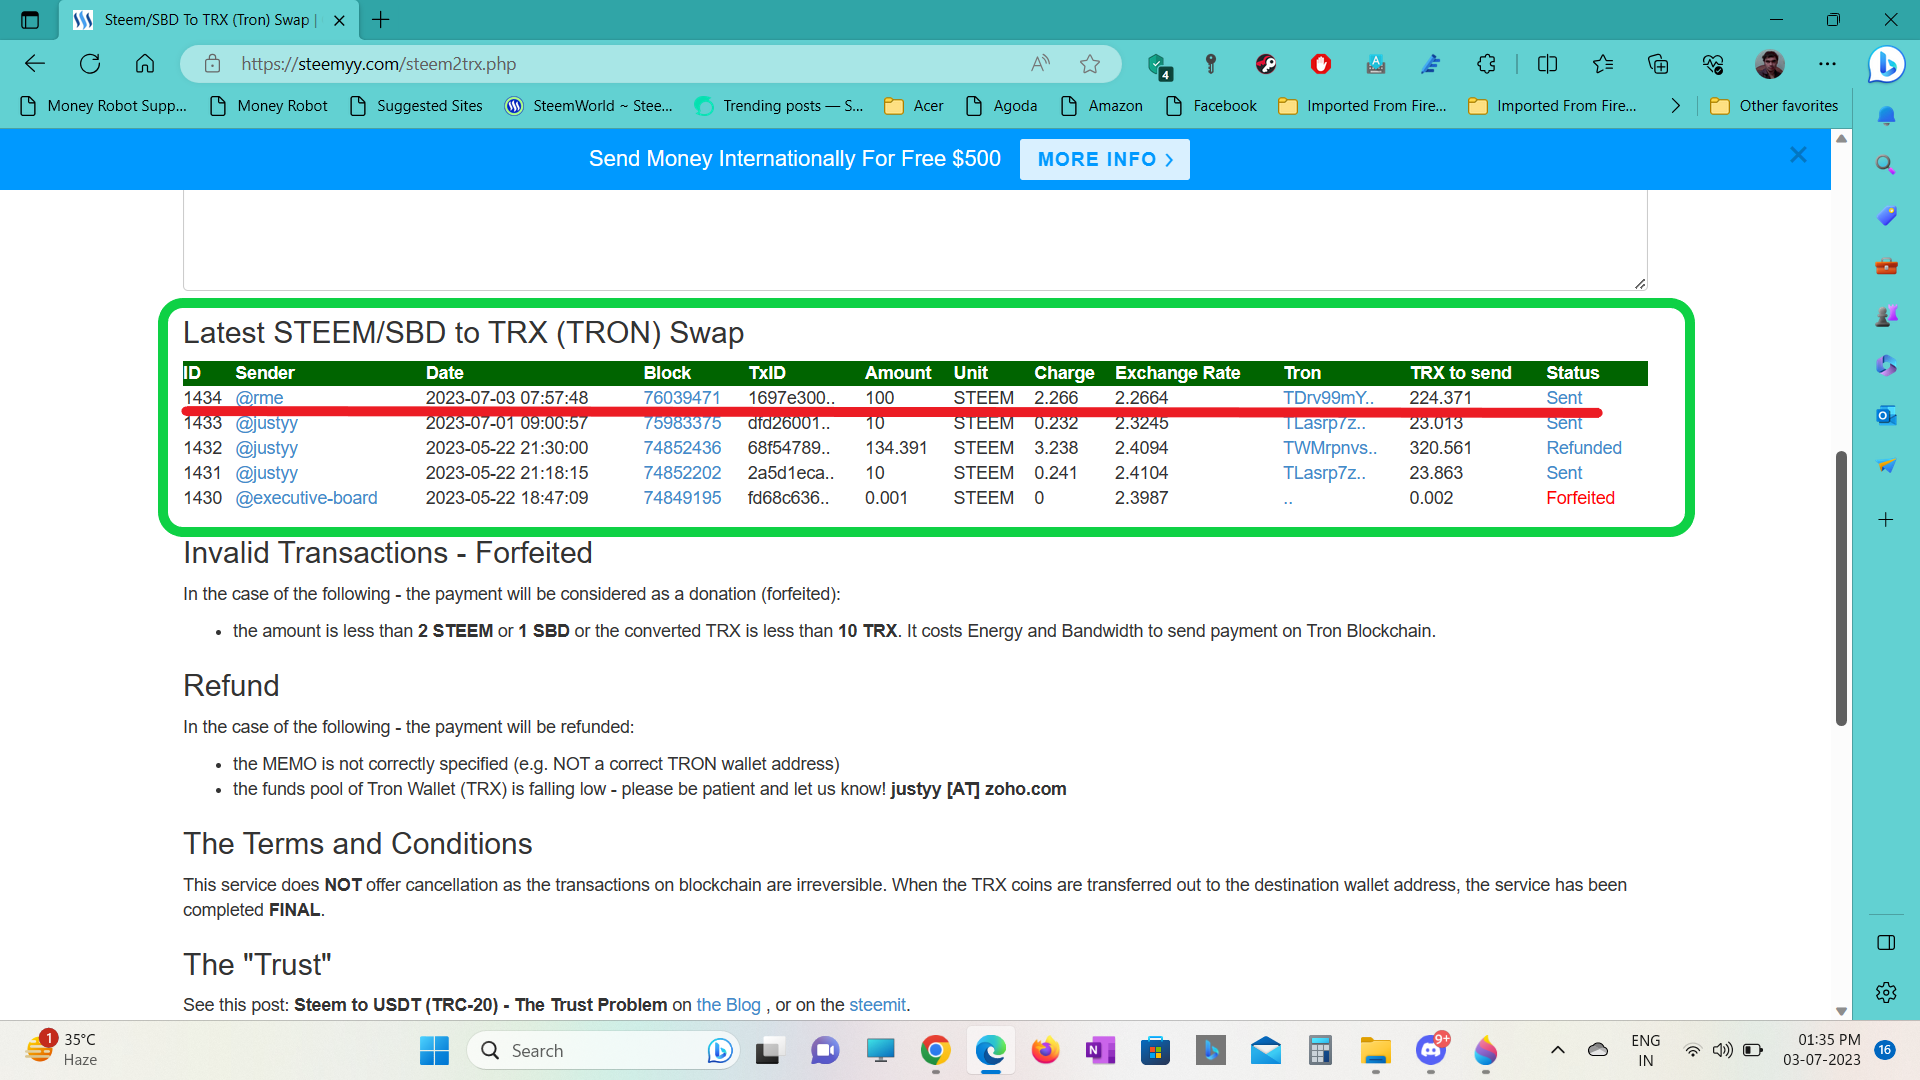
Task: Open browser Collections icon
Action: pos(1658,64)
